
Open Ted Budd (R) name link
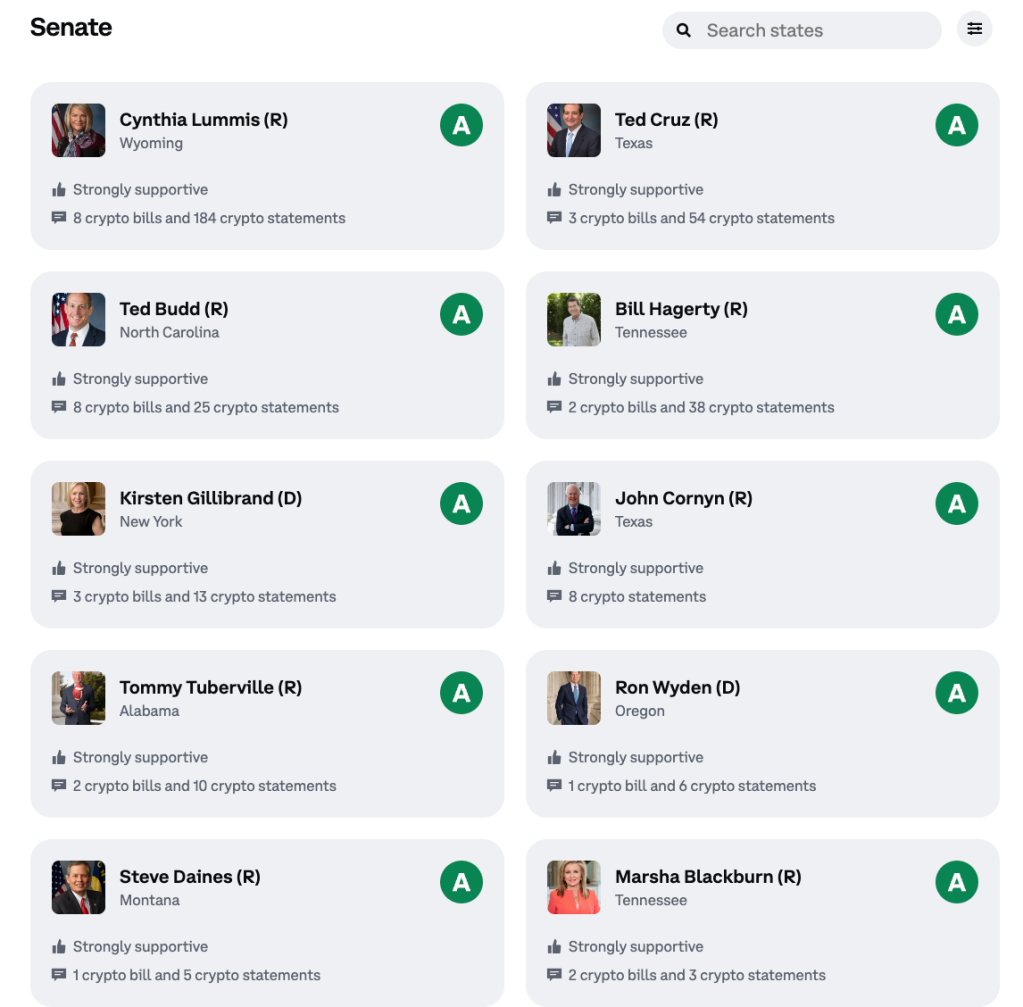pyautogui.click(x=174, y=309)
